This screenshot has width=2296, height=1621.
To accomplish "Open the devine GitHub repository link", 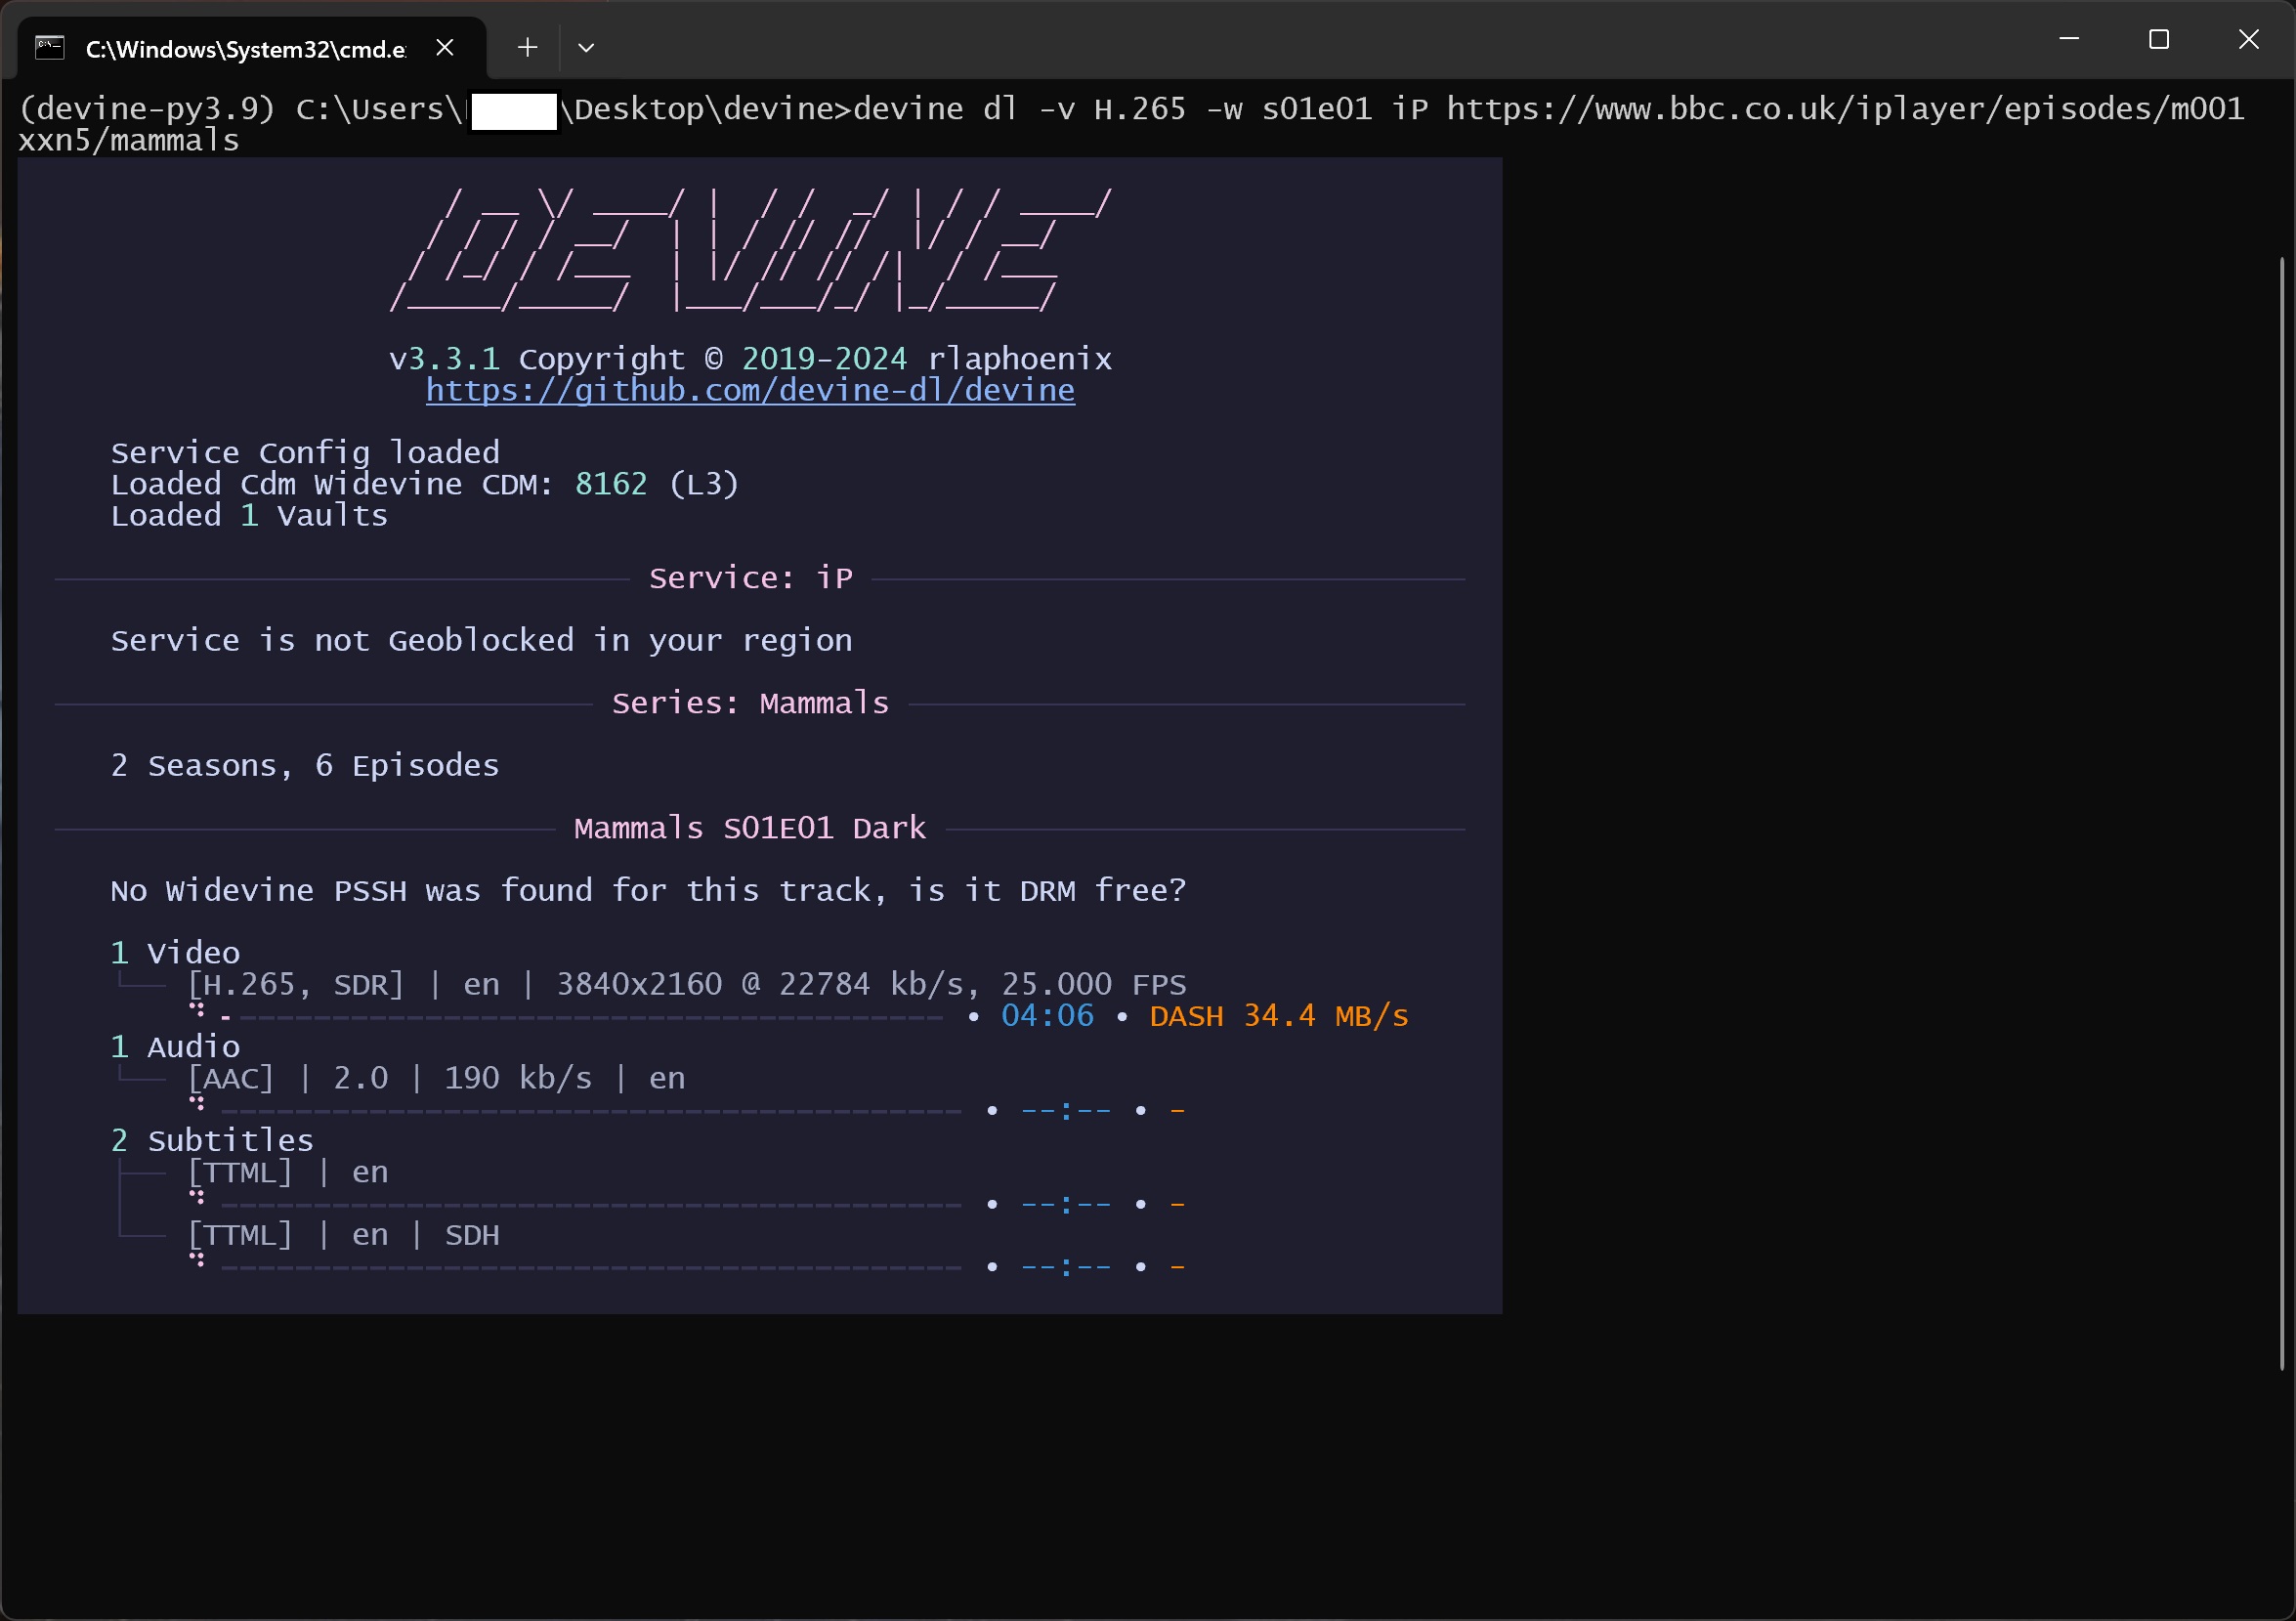I will click(x=750, y=390).
